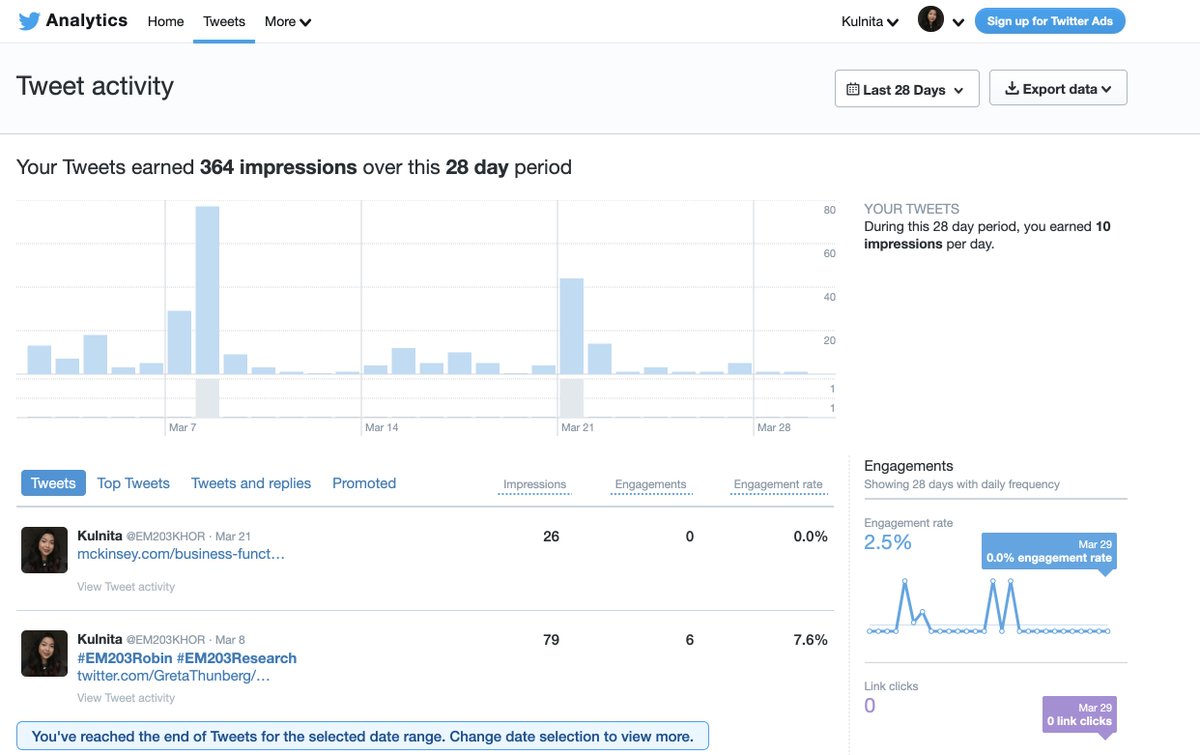
Task: Click Kulnita's avatar on Mar 21 tweet
Action: [44, 550]
